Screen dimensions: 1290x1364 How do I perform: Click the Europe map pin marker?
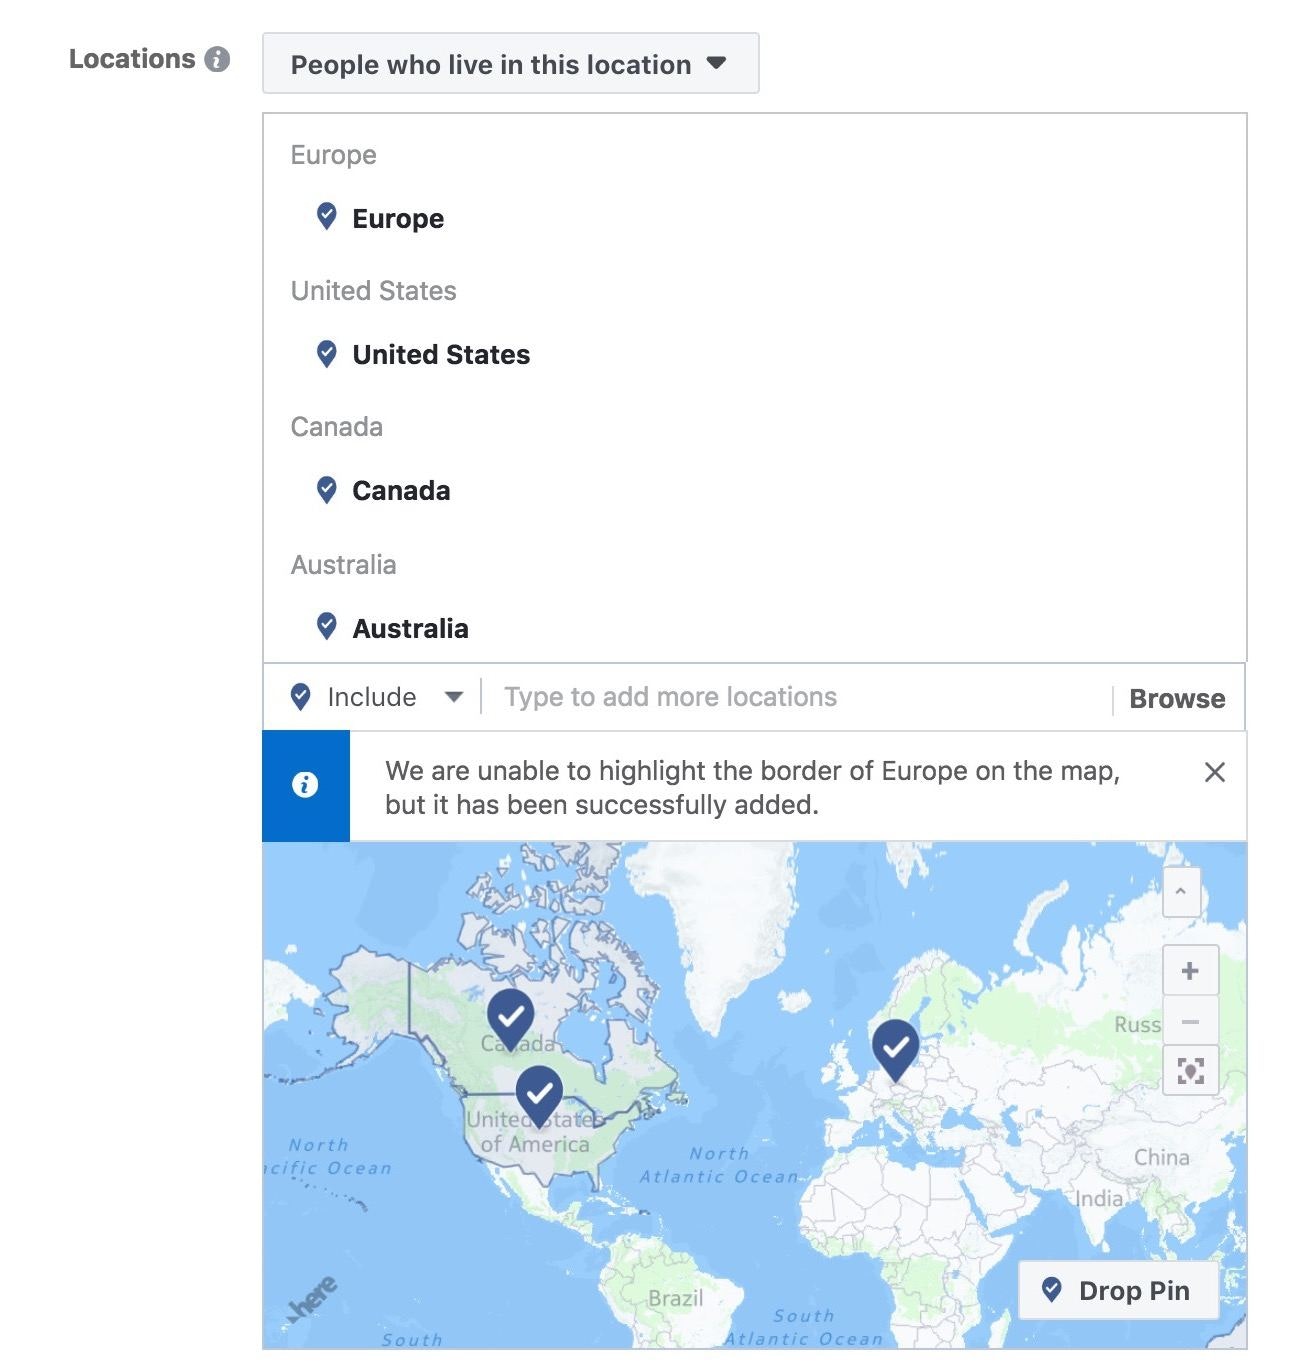pyautogui.click(x=896, y=1047)
